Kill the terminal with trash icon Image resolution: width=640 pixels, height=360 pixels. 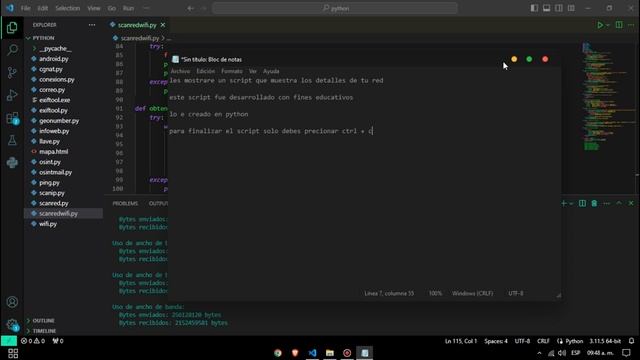pyautogui.click(x=594, y=203)
